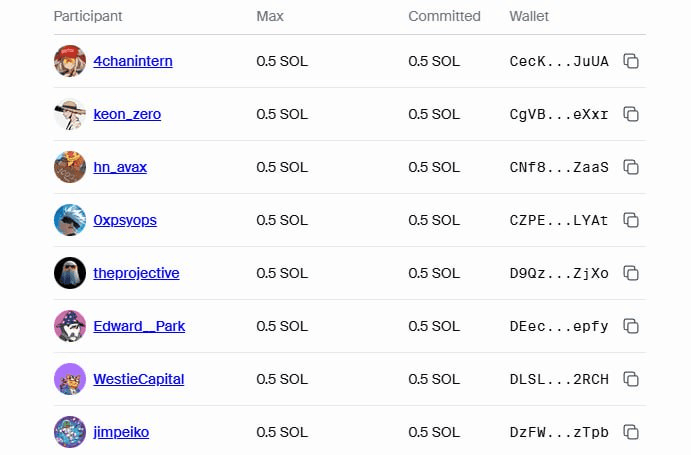The height and width of the screenshot is (455, 691).
Task: Click 4chanintern red hat avatar
Action: tap(70, 61)
